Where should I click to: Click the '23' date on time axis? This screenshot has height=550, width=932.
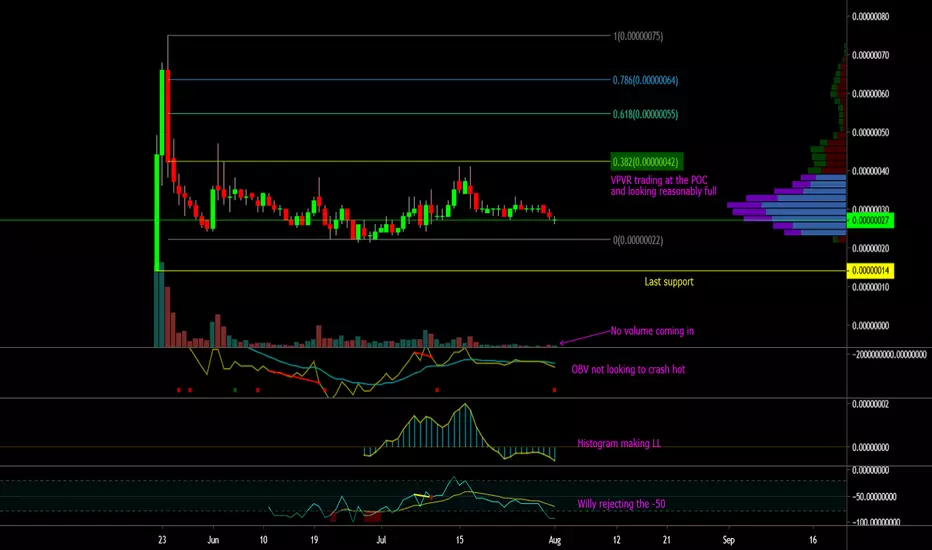(x=162, y=540)
